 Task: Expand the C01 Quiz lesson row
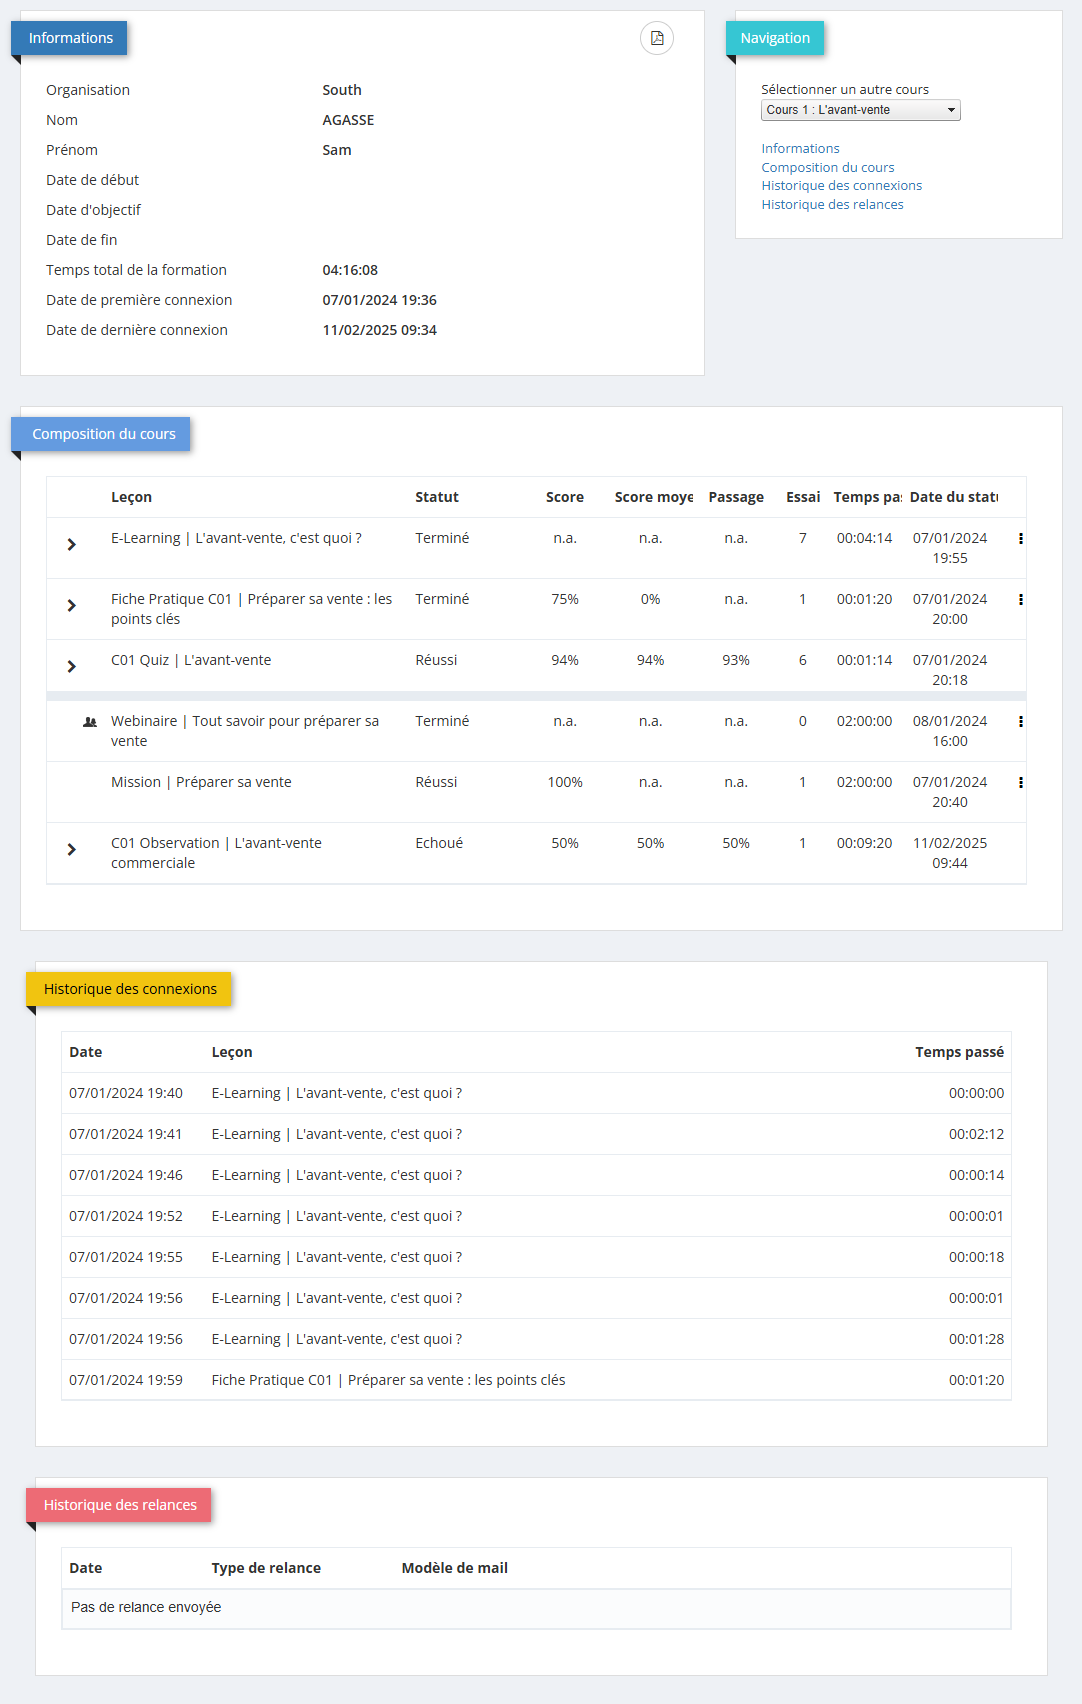(72, 667)
